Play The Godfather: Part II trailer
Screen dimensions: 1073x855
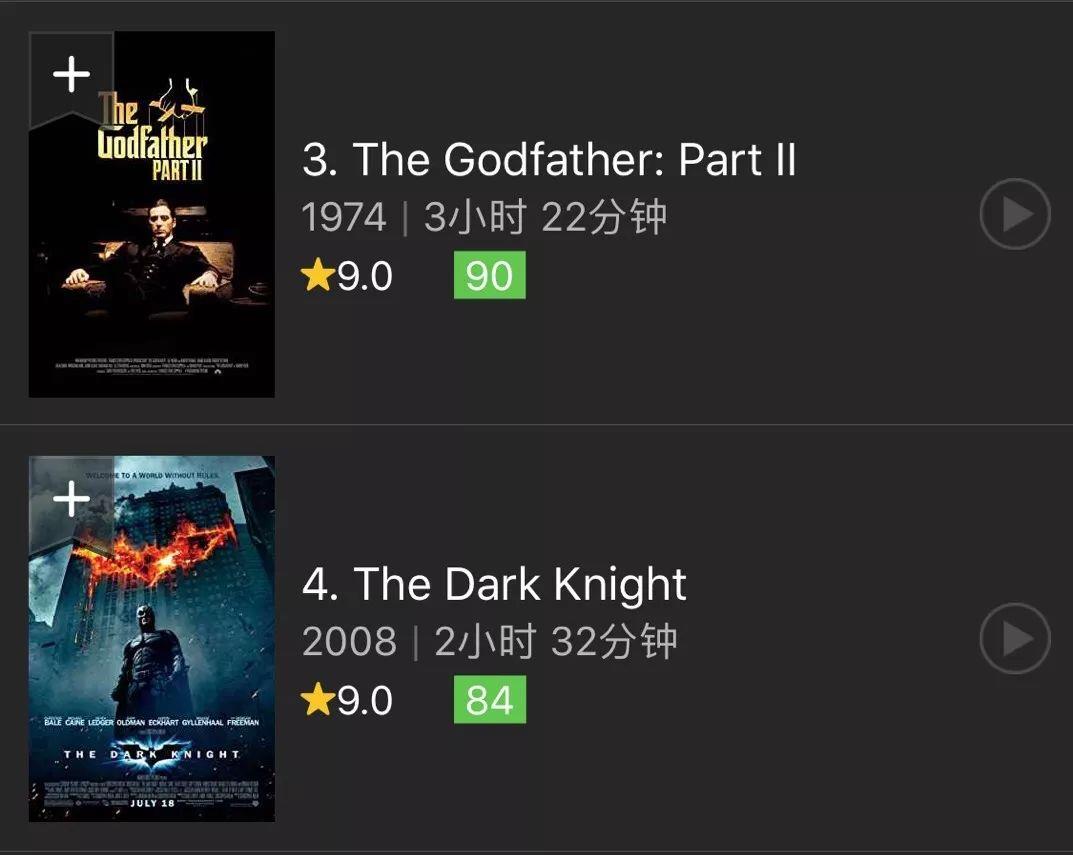pyautogui.click(x=1014, y=214)
